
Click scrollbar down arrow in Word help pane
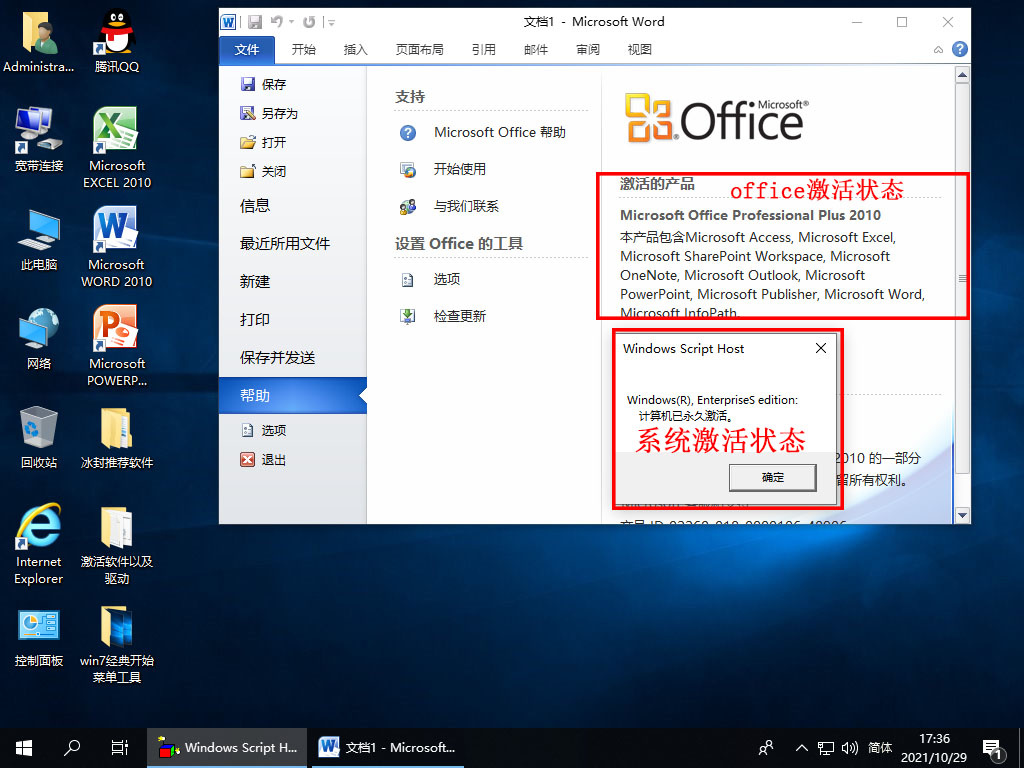click(x=962, y=515)
